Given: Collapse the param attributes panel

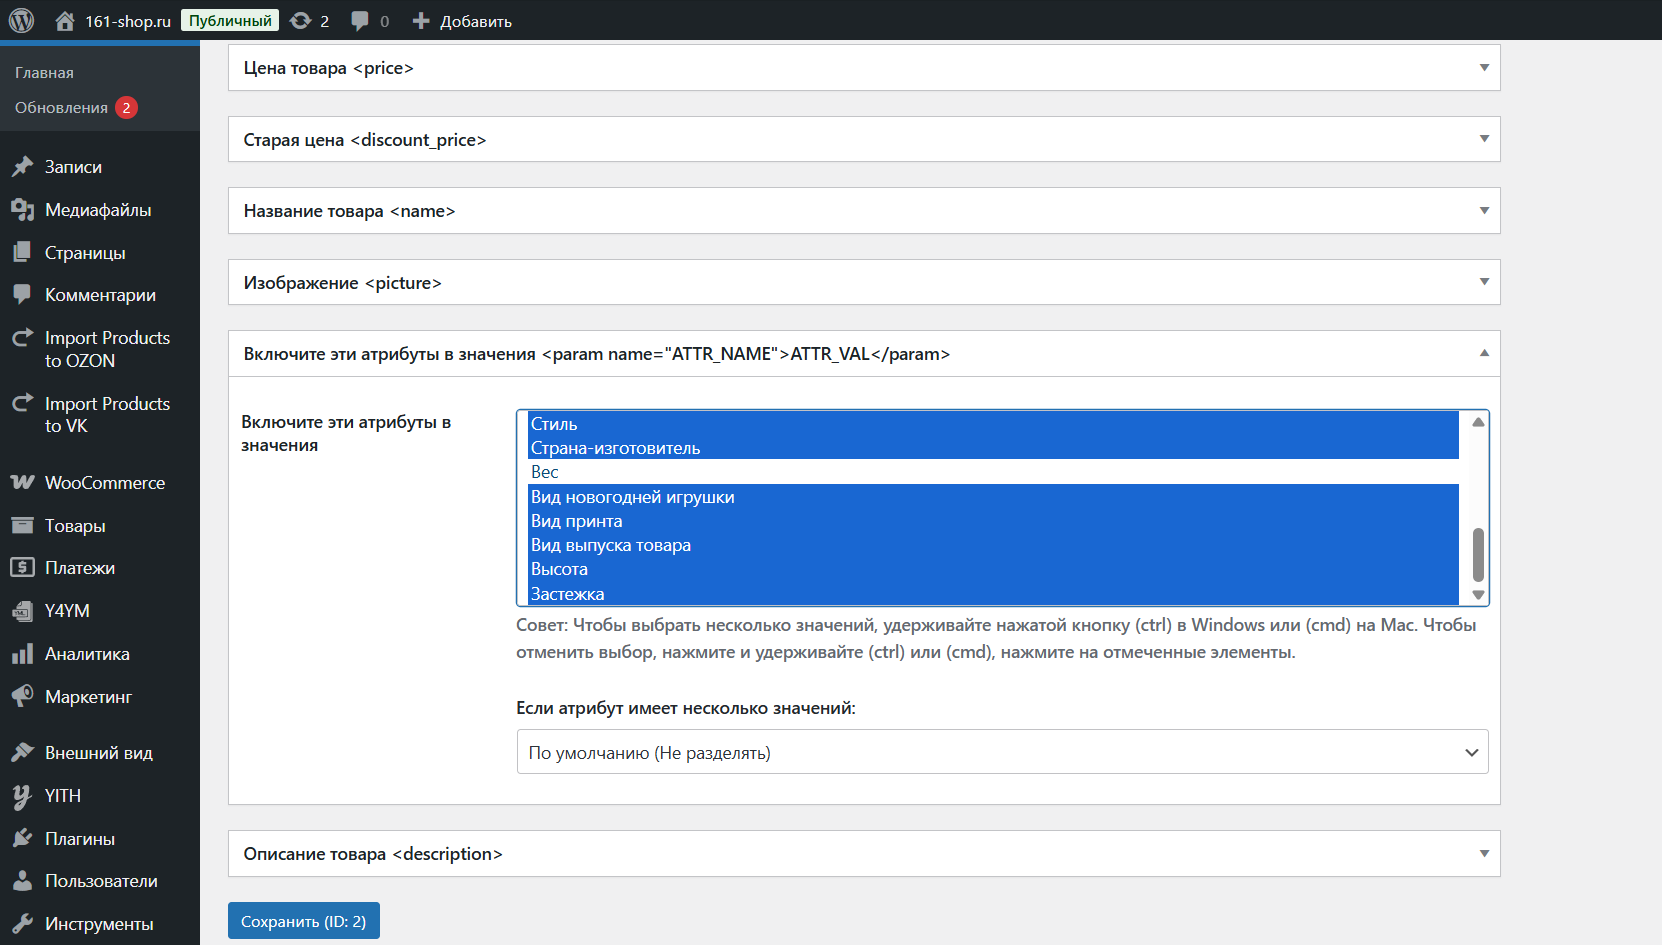Looking at the screenshot, I should [x=1484, y=353].
